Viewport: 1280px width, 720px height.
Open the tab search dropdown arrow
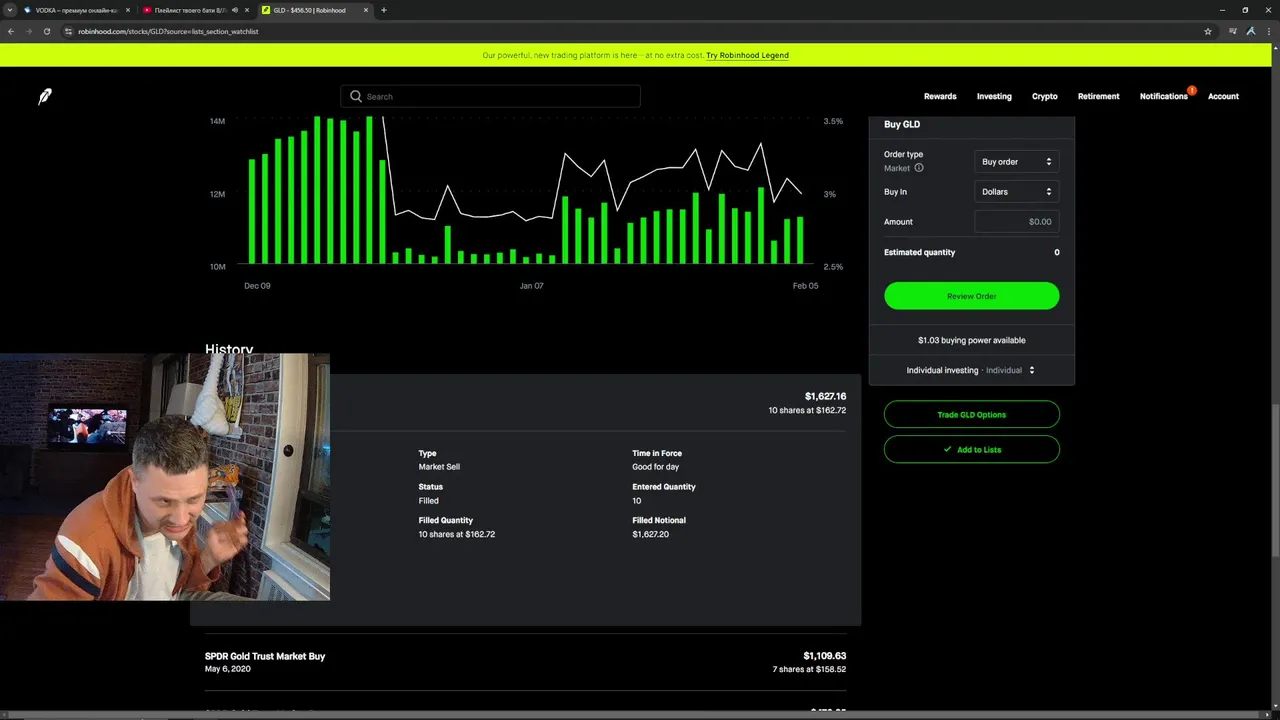[10, 10]
